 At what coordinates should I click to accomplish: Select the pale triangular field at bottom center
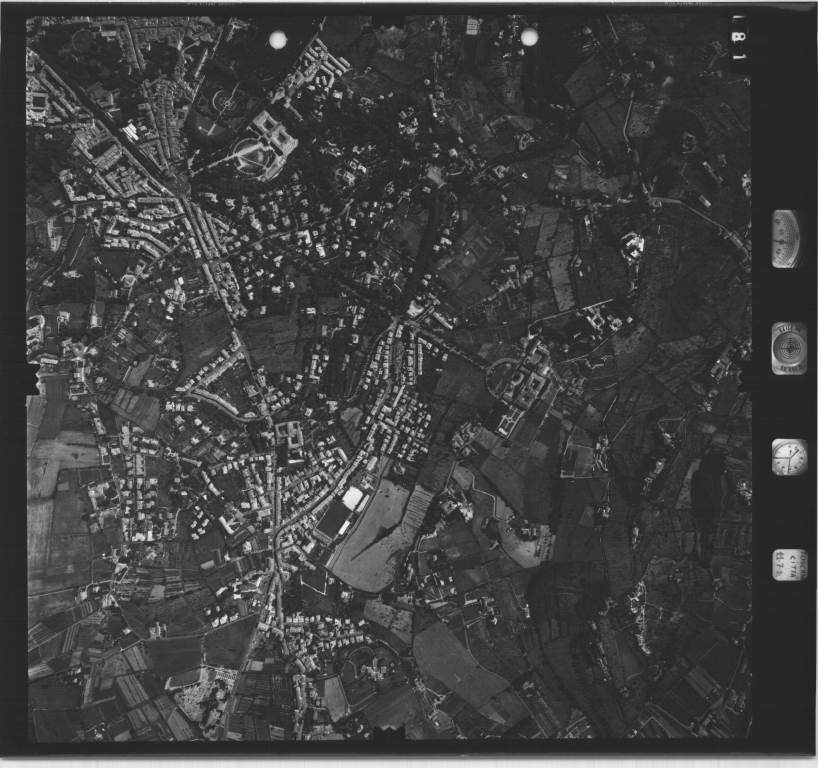point(445,655)
